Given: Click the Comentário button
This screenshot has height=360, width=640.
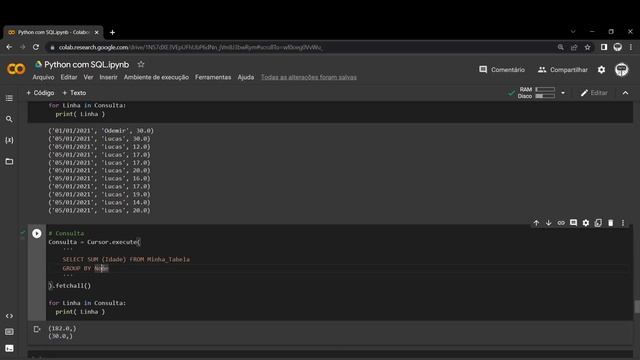Looking at the screenshot, I should 502,70.
